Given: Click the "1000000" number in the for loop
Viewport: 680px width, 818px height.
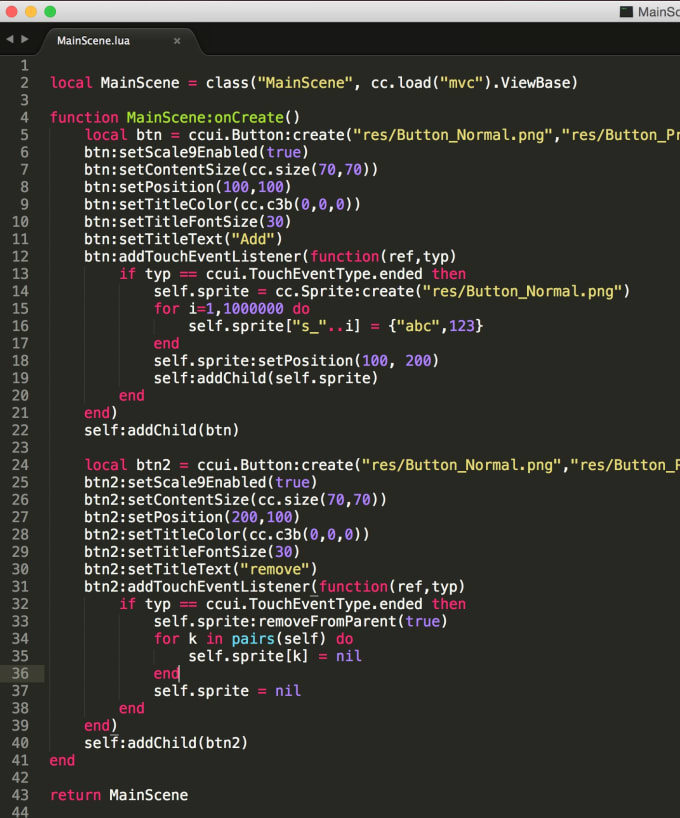Looking at the screenshot, I should [x=253, y=308].
